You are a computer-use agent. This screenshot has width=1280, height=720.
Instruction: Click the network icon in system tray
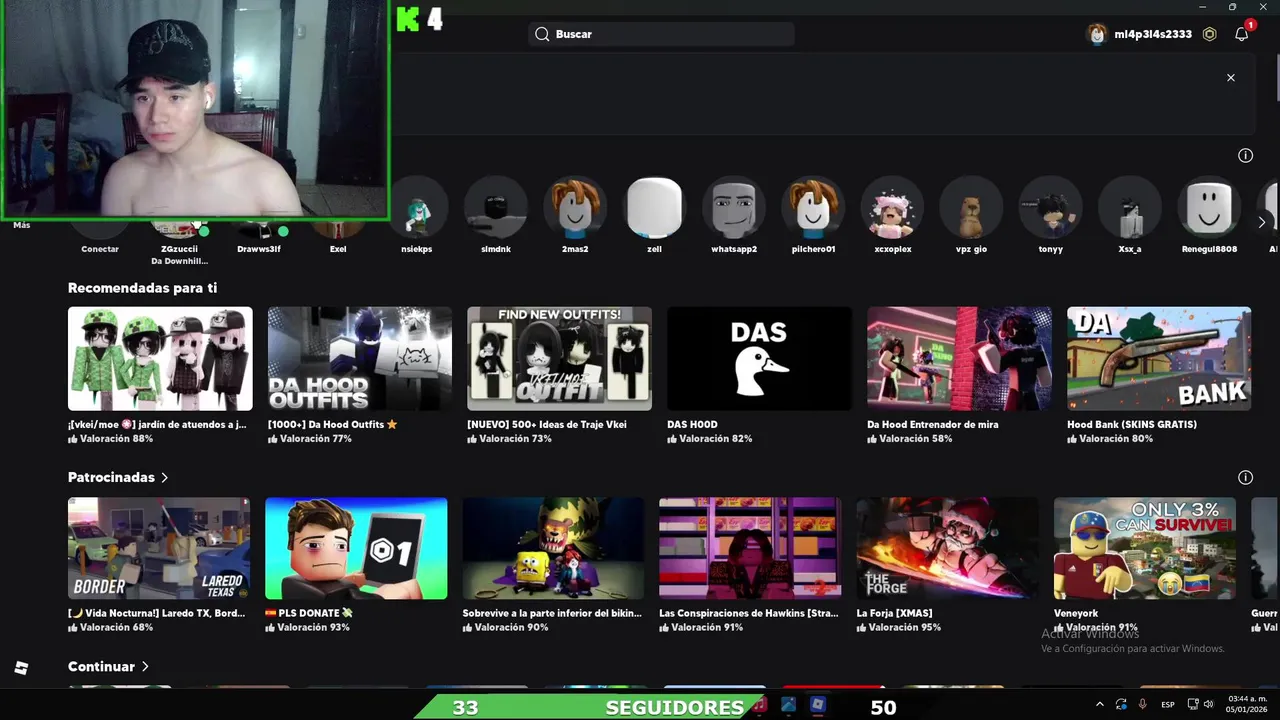(1192, 705)
